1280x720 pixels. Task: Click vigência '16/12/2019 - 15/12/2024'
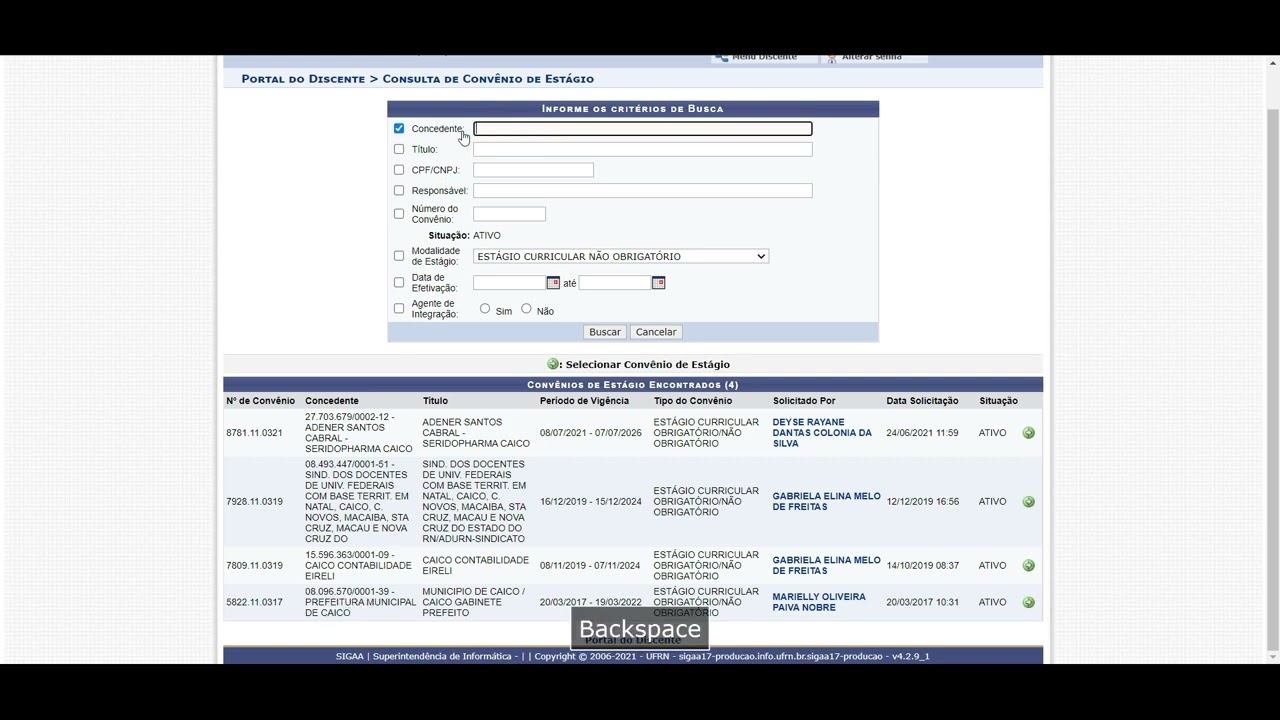(x=591, y=502)
